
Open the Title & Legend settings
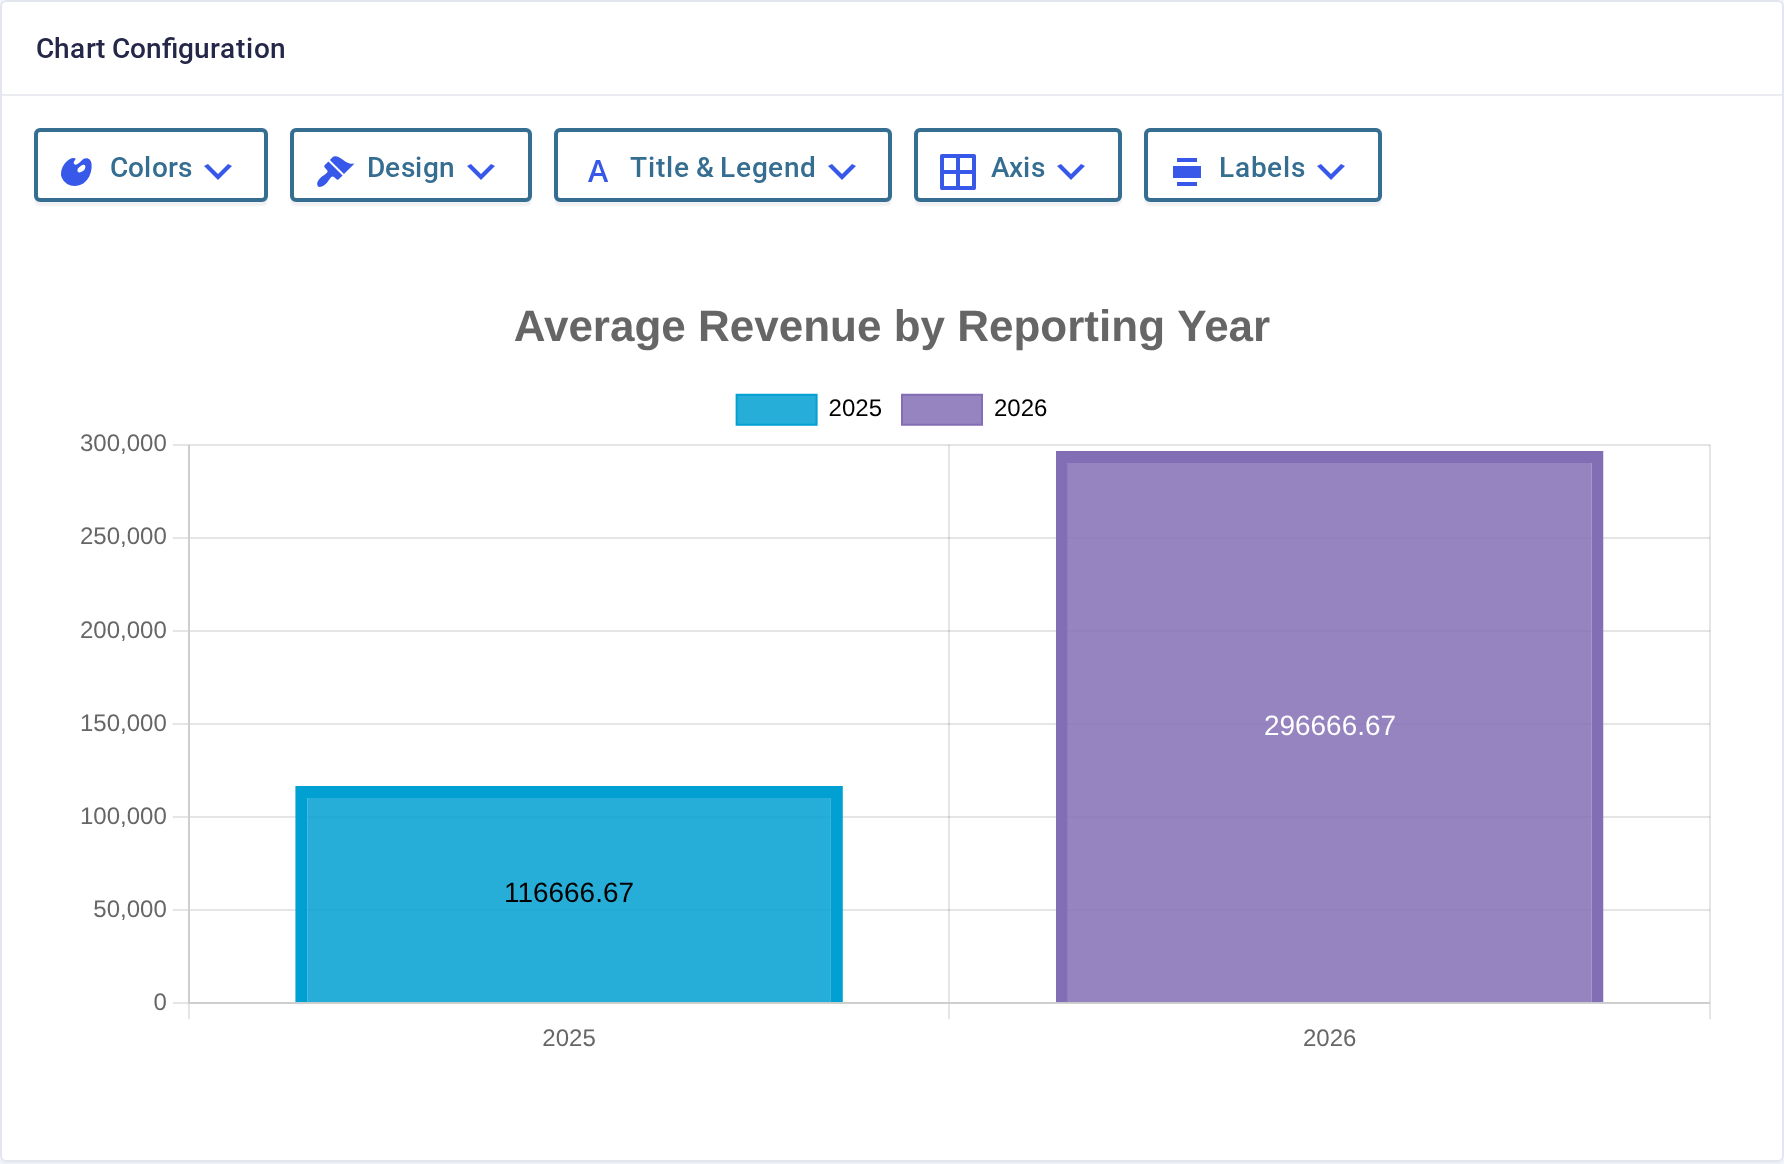point(723,165)
